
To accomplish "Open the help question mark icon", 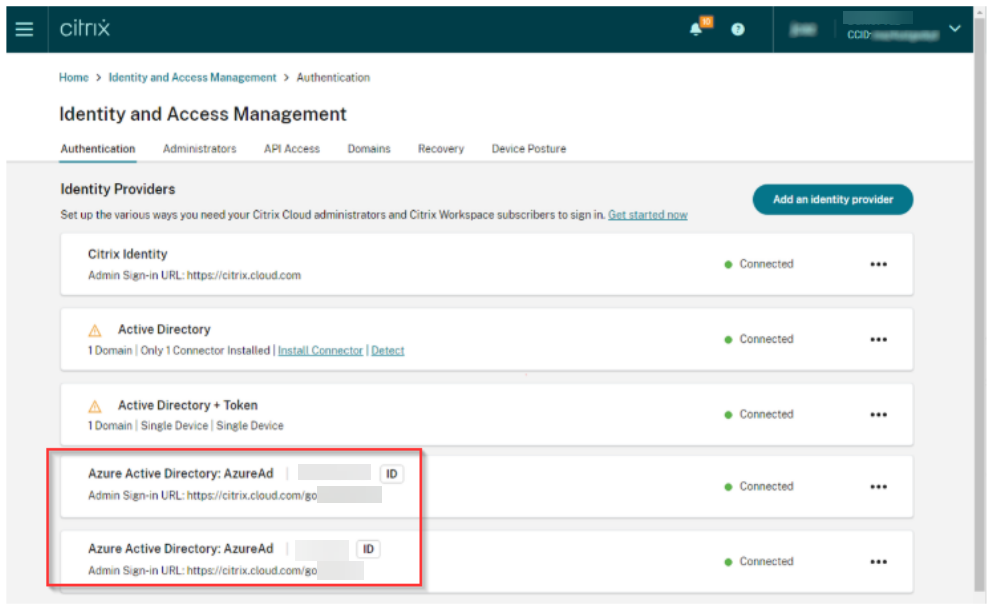I will pos(737,29).
